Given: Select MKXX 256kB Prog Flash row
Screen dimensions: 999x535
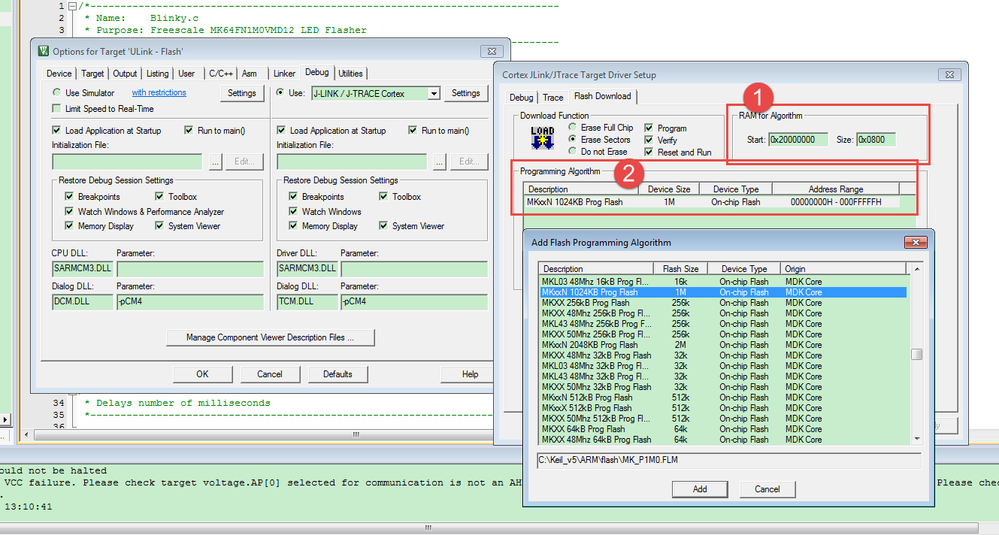Looking at the screenshot, I should coord(723,303).
